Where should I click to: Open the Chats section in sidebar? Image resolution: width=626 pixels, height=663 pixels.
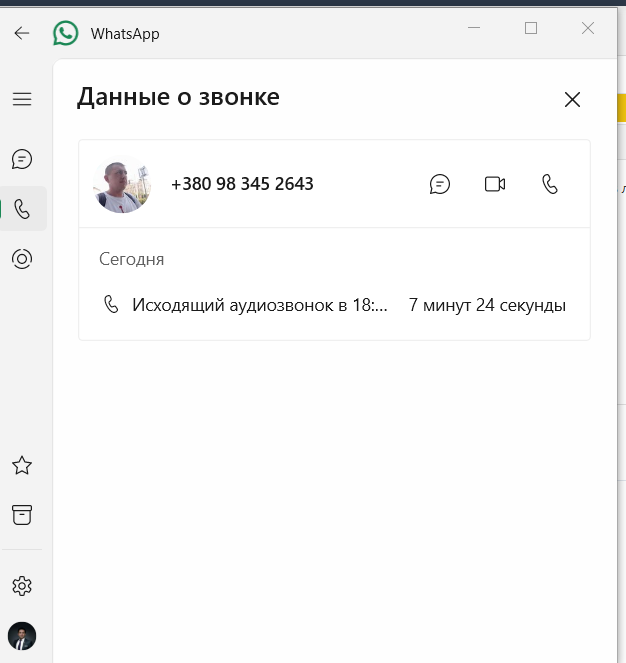(x=22, y=159)
